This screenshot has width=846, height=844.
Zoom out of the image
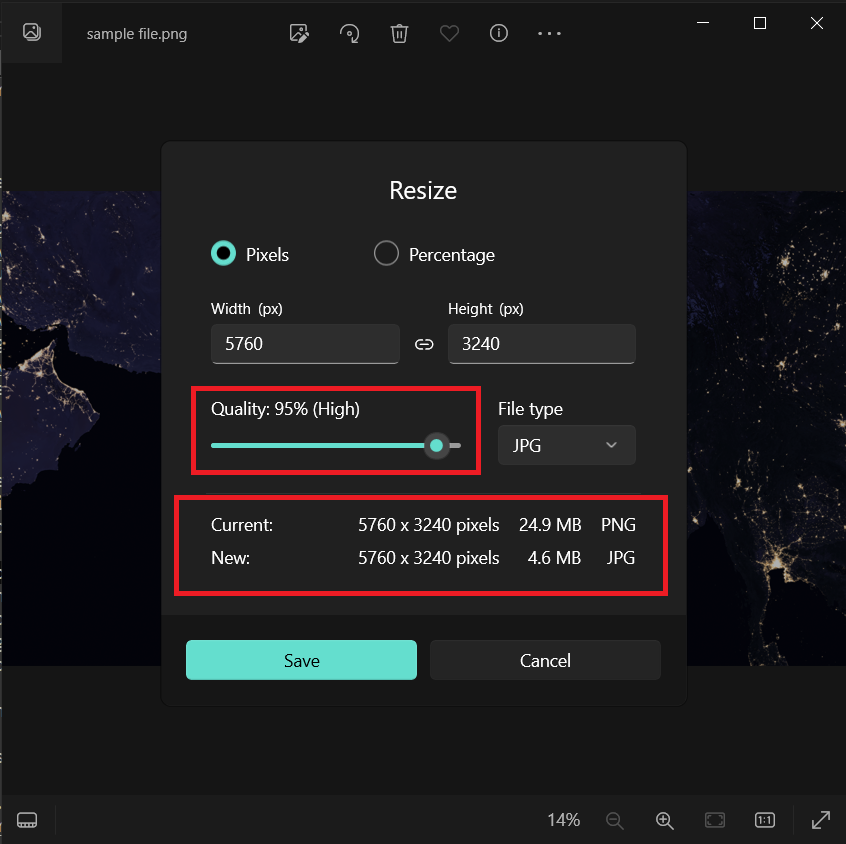(x=614, y=820)
